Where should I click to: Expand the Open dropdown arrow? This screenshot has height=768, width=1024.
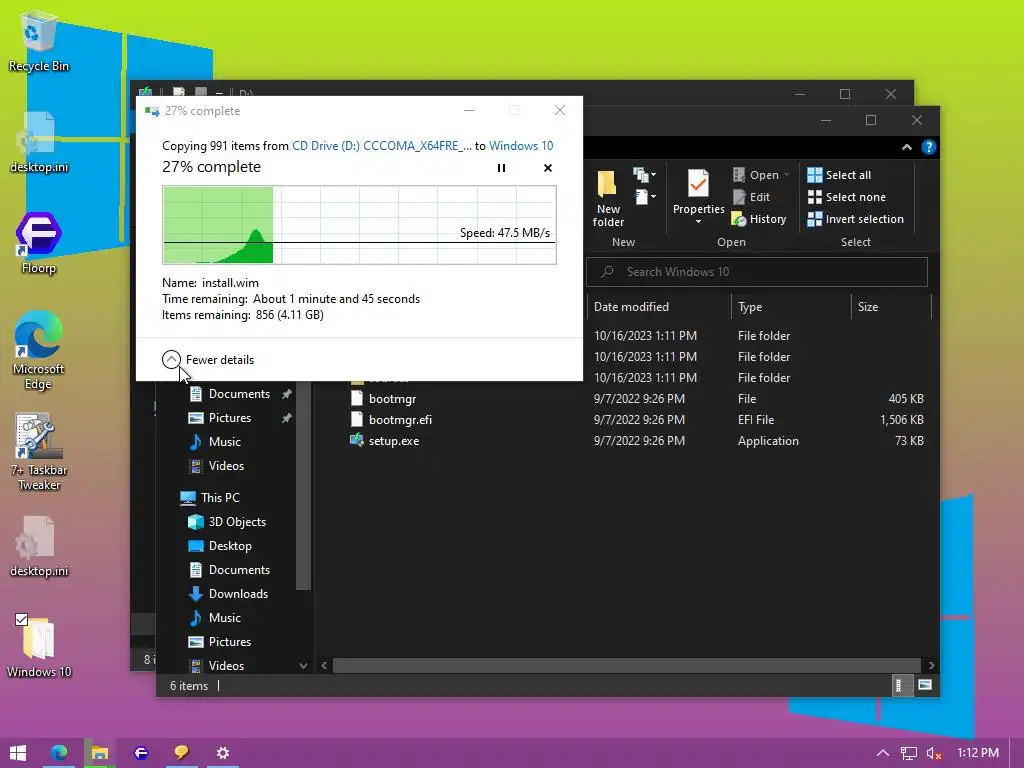pos(786,175)
